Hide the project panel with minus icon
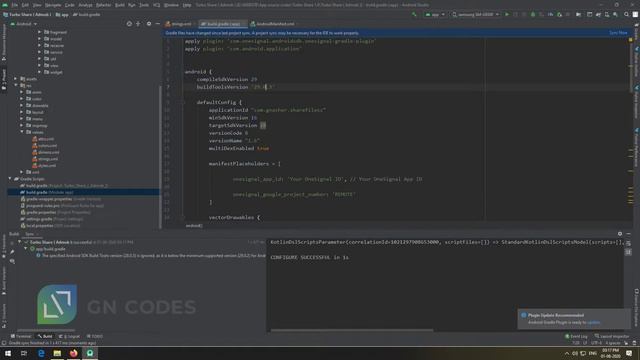The height and width of the screenshot is (360, 640). click(x=158, y=24)
